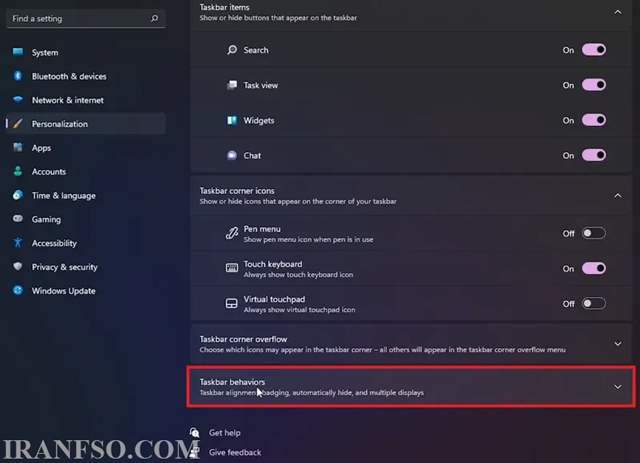640x463 pixels.
Task: Open the System settings category
Action: coord(86,52)
